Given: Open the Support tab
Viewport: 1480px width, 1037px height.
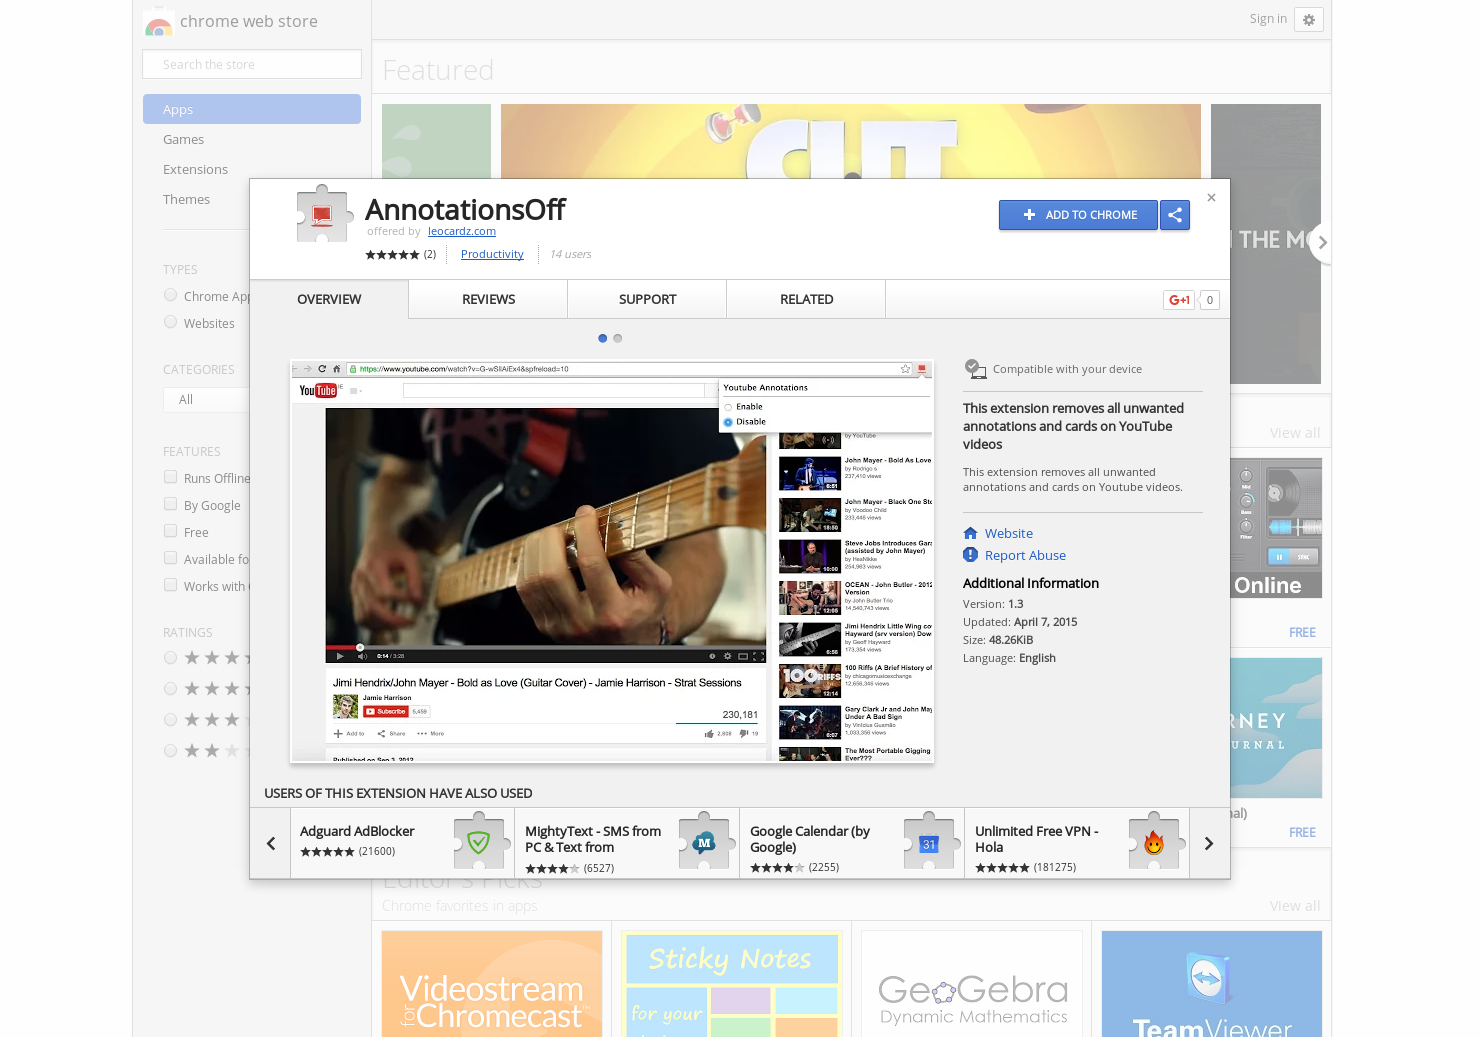Looking at the screenshot, I should click(647, 299).
